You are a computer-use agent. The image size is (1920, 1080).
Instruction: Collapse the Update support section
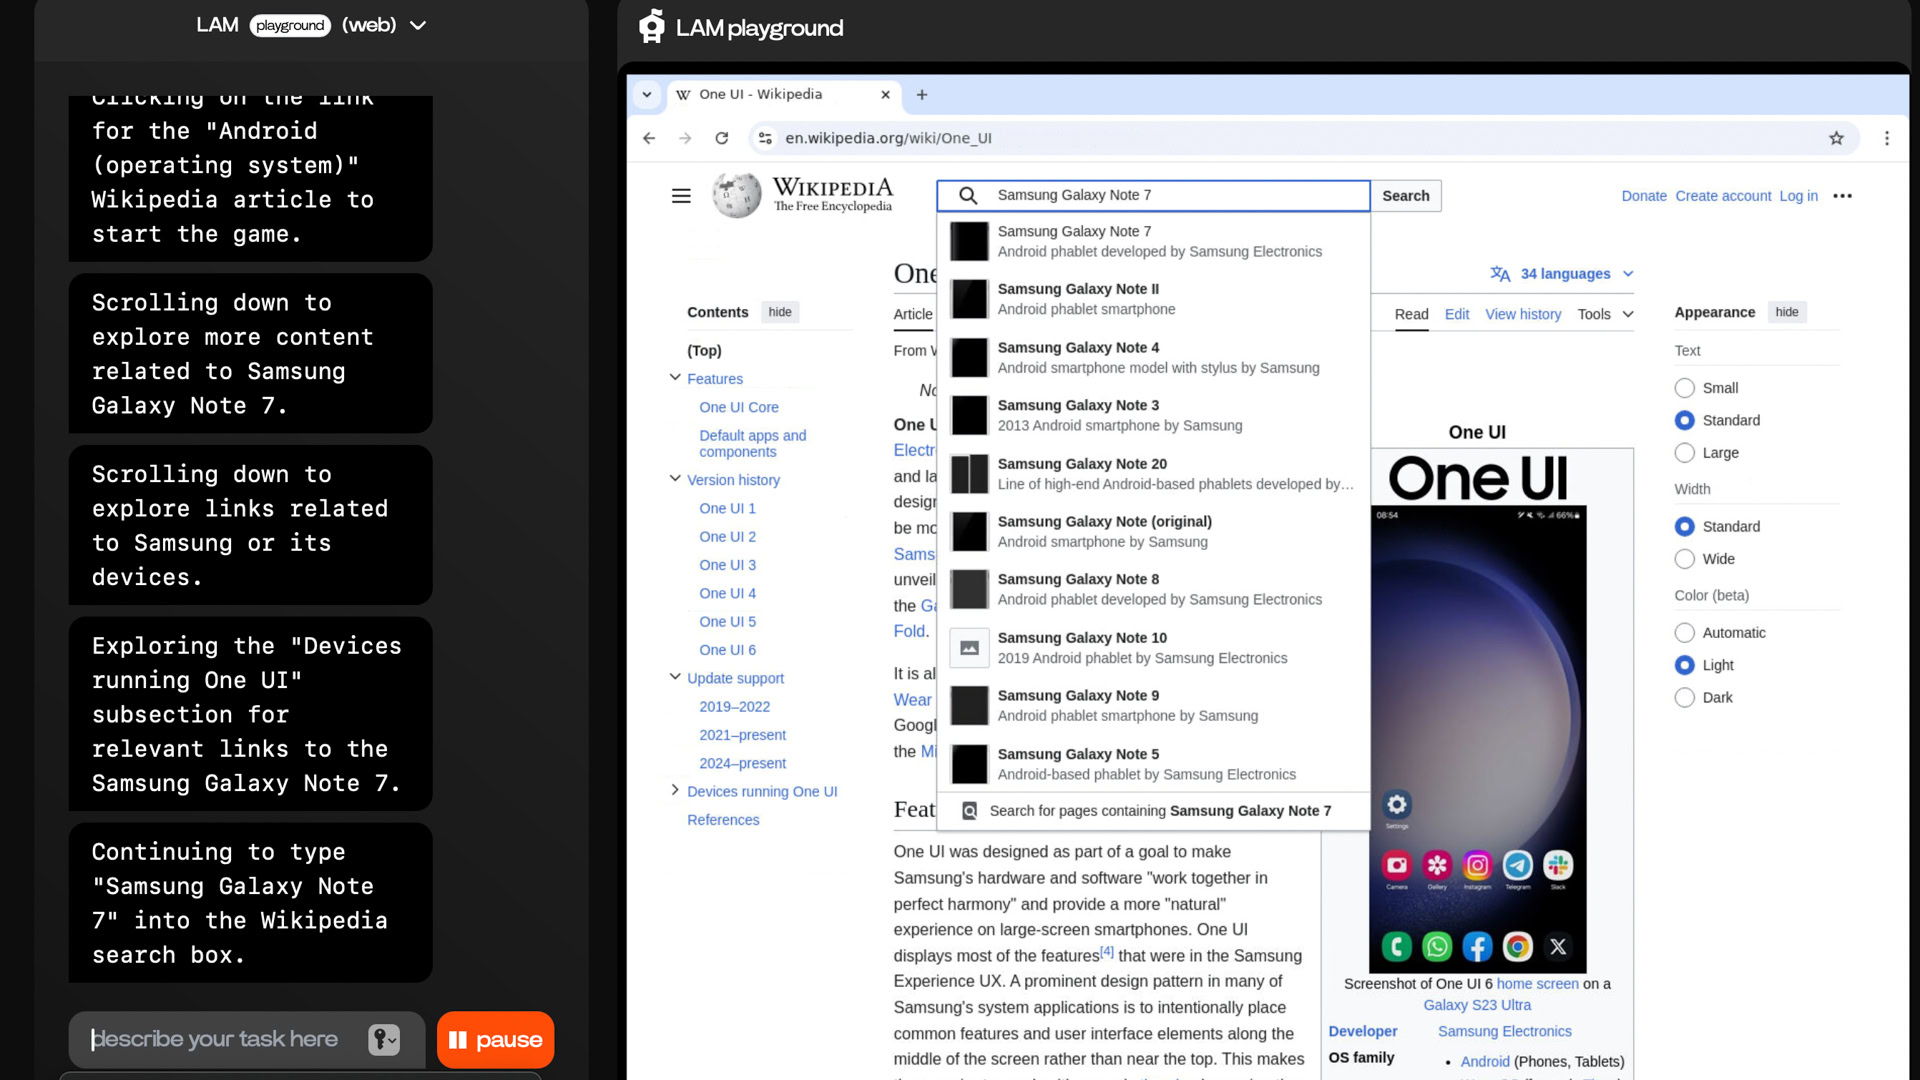point(674,676)
